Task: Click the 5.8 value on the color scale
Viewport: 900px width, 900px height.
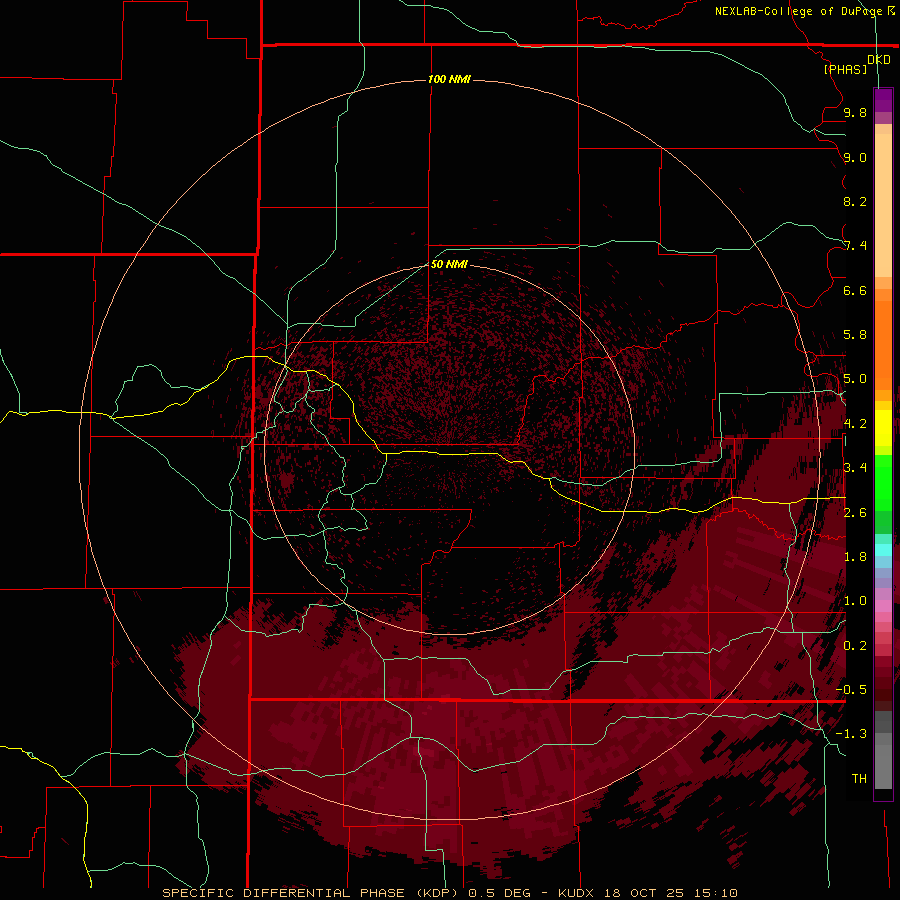Action: point(855,335)
